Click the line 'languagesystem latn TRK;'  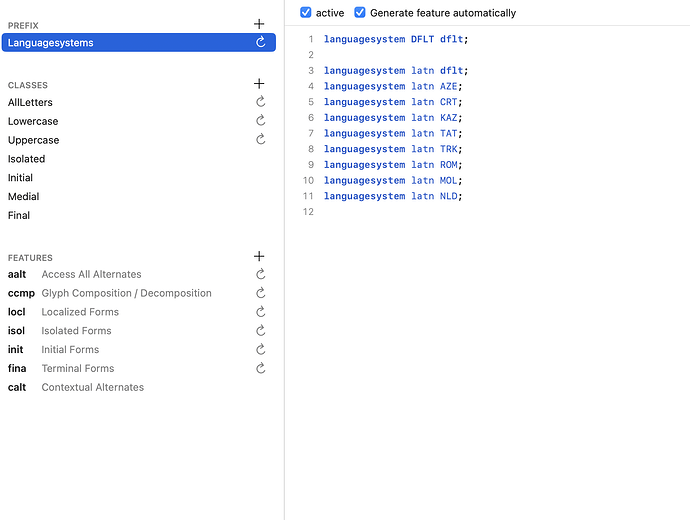(393, 149)
